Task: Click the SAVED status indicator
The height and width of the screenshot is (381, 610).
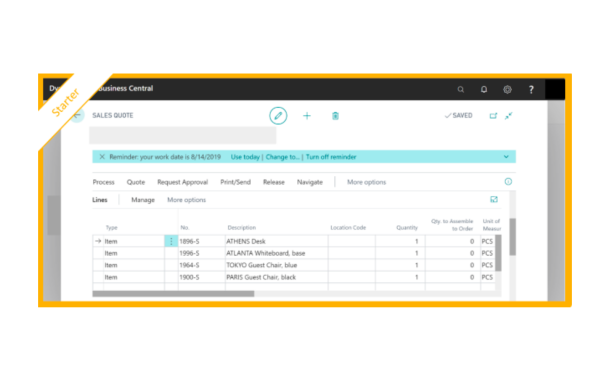Action: pyautogui.click(x=459, y=116)
